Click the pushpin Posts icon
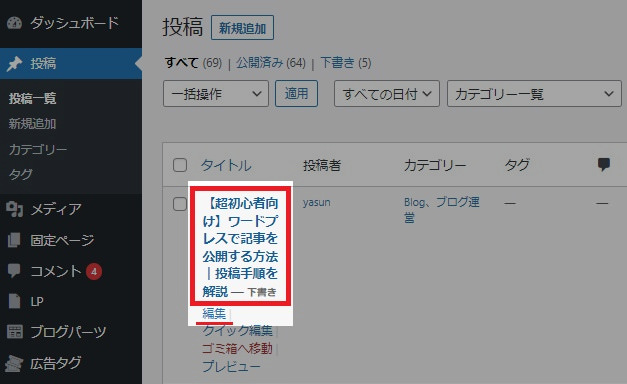This screenshot has width=627, height=384. pos(14,64)
